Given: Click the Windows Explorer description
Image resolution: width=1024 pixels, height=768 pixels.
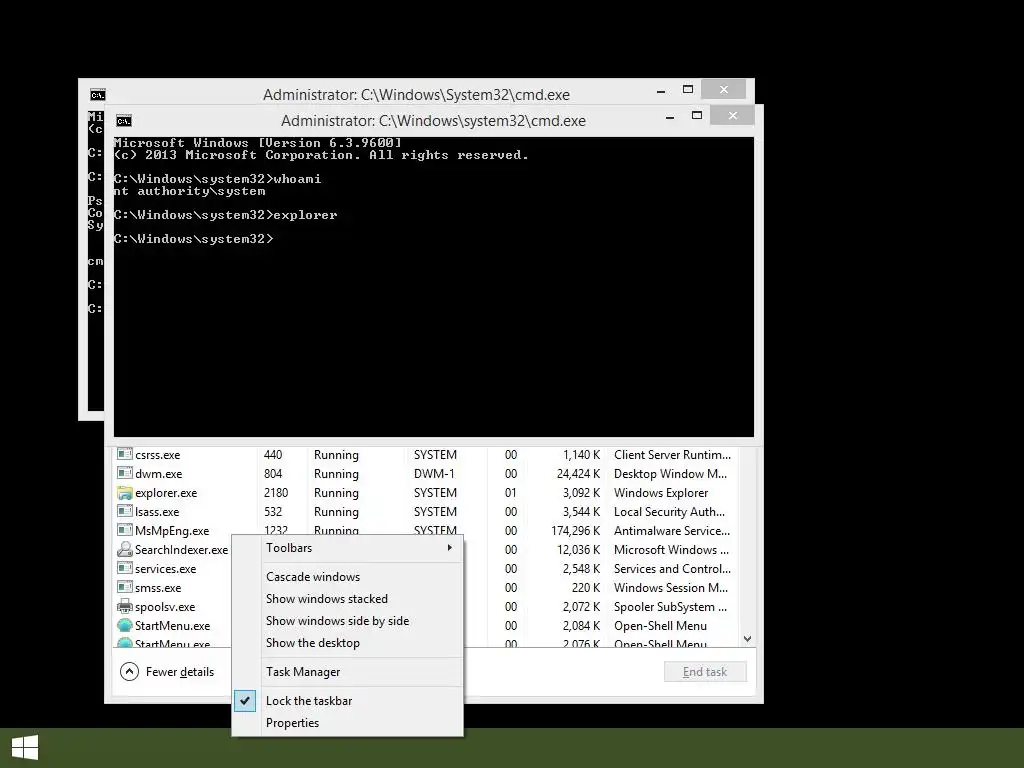Looking at the screenshot, I should pos(661,492).
